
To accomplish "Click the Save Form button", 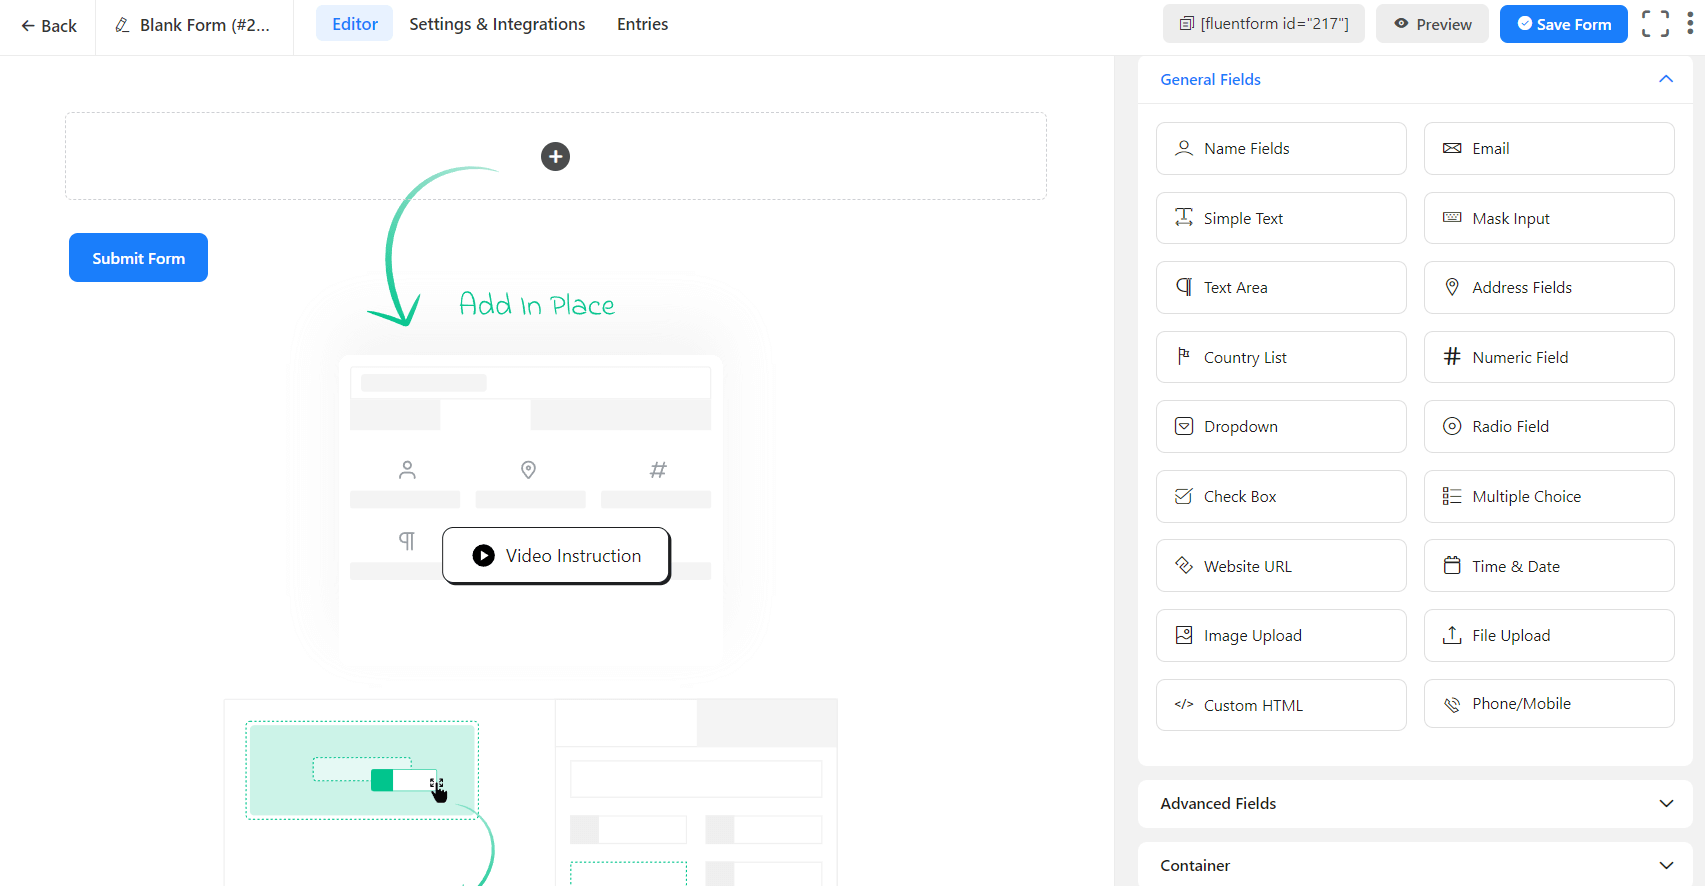I will coord(1563,24).
